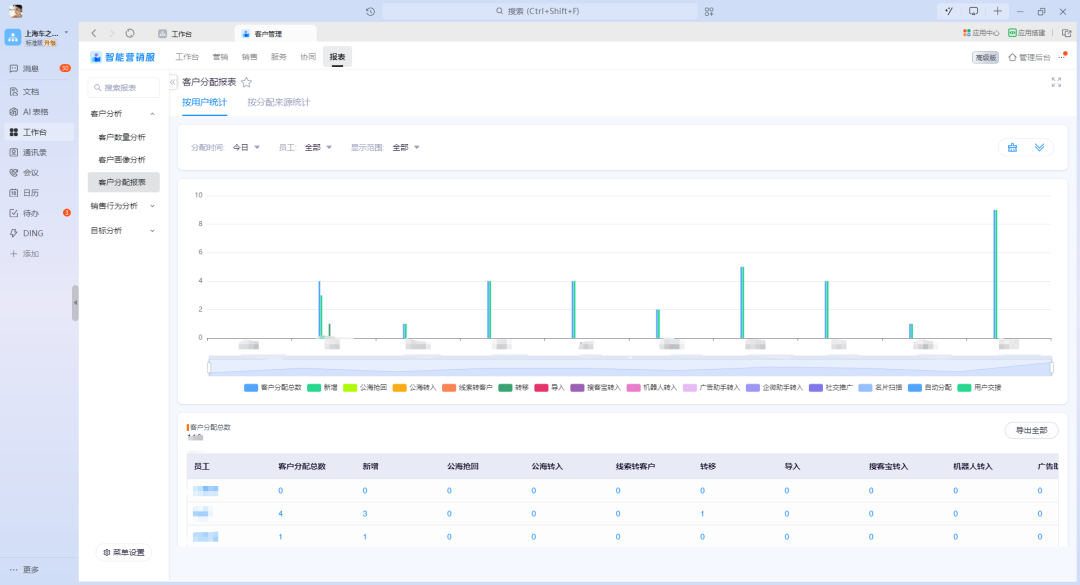Collapse the sidebar using the edge handle

75,302
